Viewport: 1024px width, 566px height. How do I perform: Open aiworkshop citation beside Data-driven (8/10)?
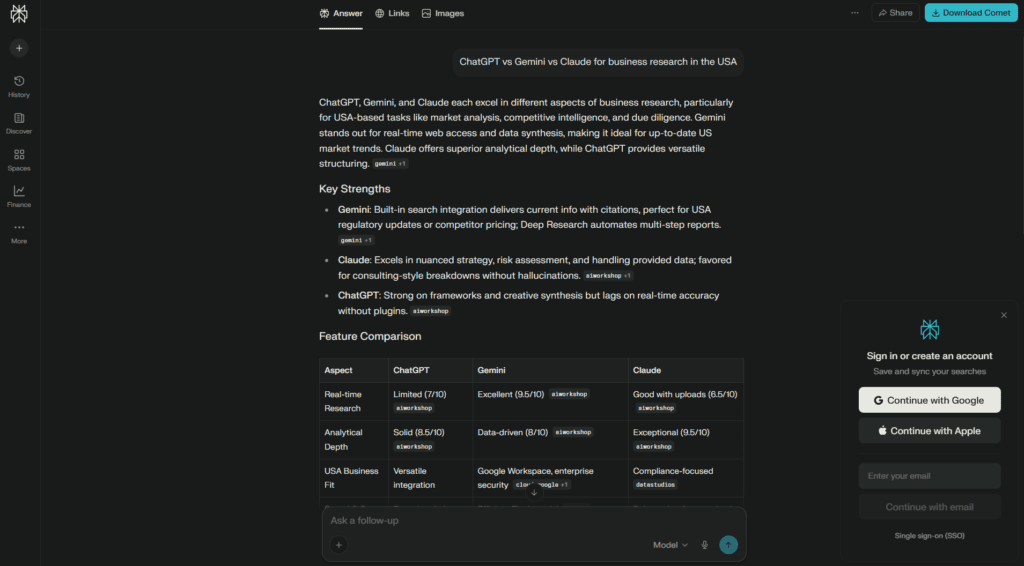pyautogui.click(x=573, y=432)
